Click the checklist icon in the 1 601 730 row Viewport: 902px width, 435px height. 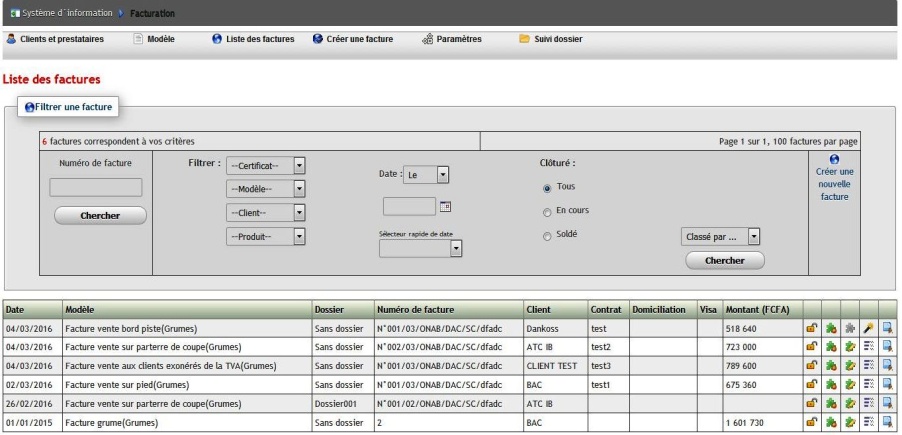click(869, 423)
